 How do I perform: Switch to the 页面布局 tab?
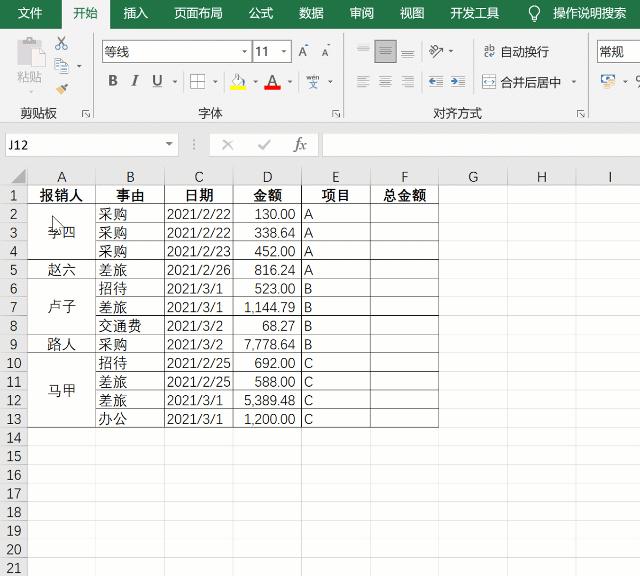(198, 13)
